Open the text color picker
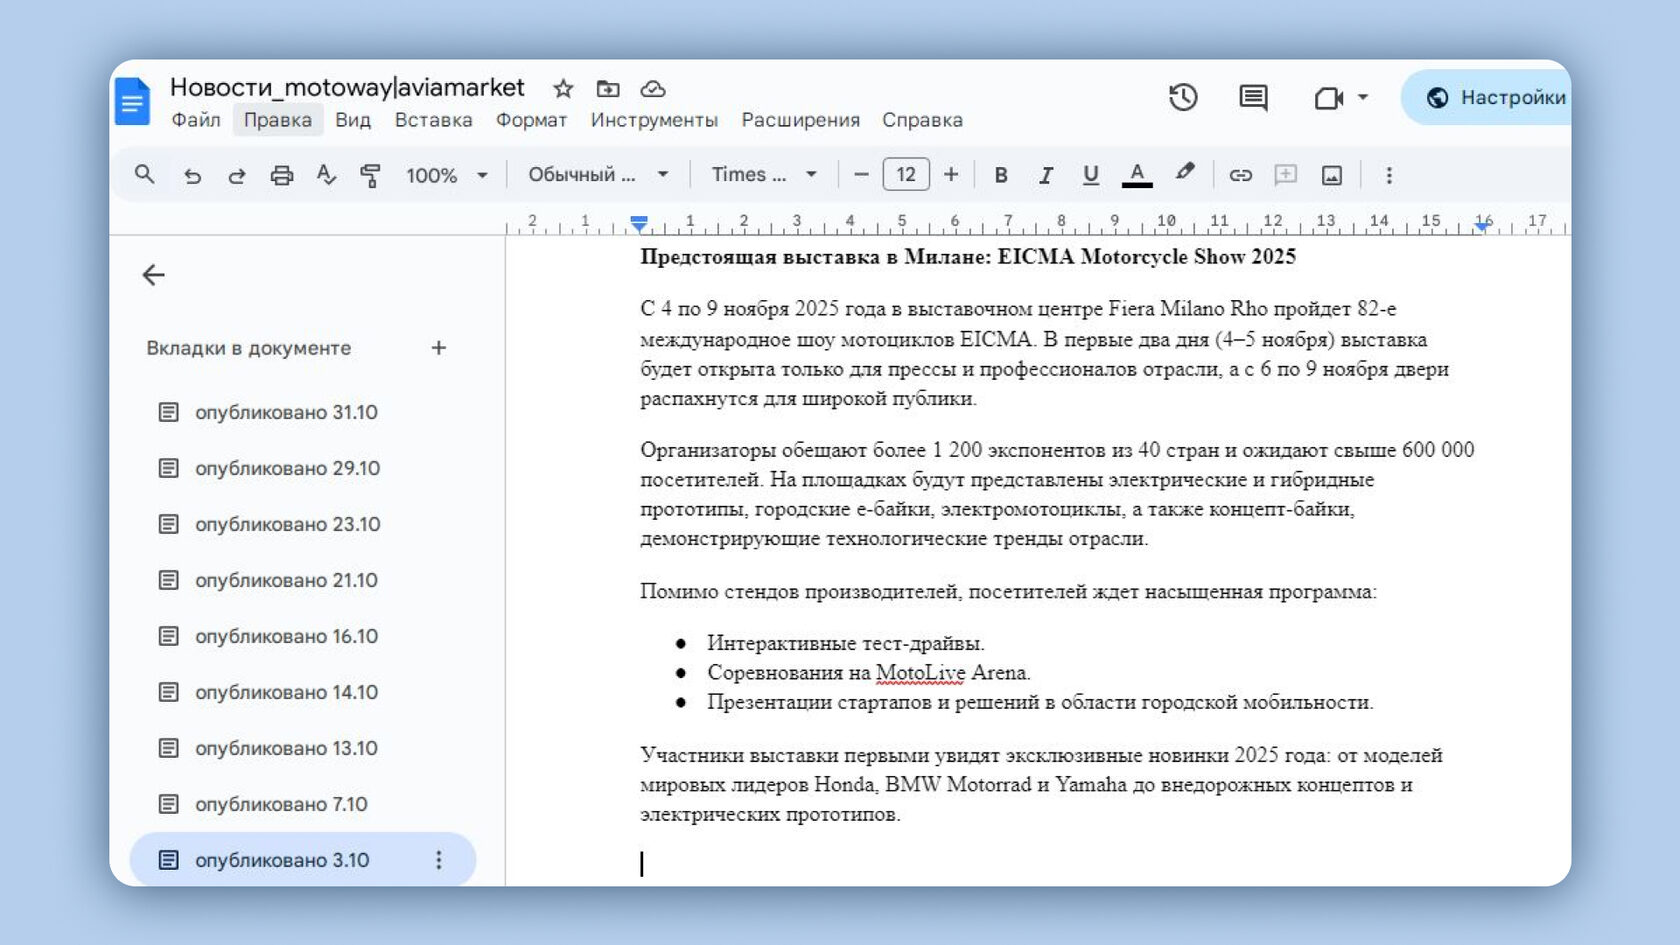The width and height of the screenshot is (1680, 945). pos(1136,176)
